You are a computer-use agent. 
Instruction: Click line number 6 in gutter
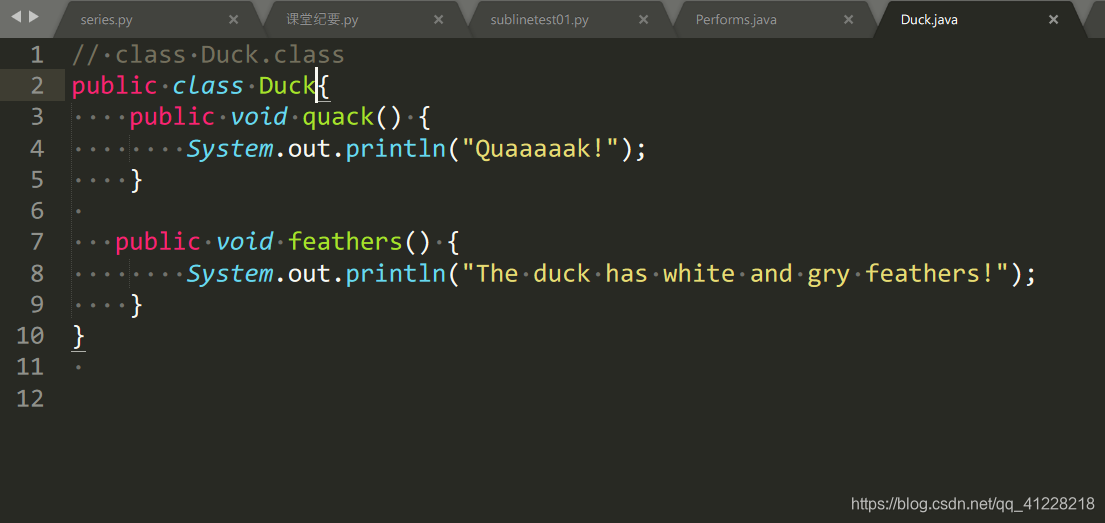click(37, 210)
